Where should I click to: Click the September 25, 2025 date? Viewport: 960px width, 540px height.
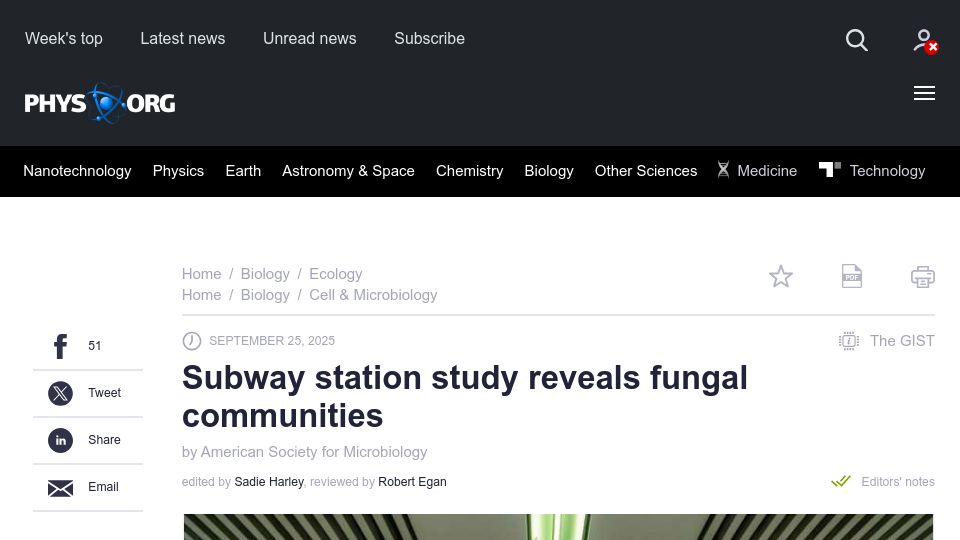pos(272,341)
